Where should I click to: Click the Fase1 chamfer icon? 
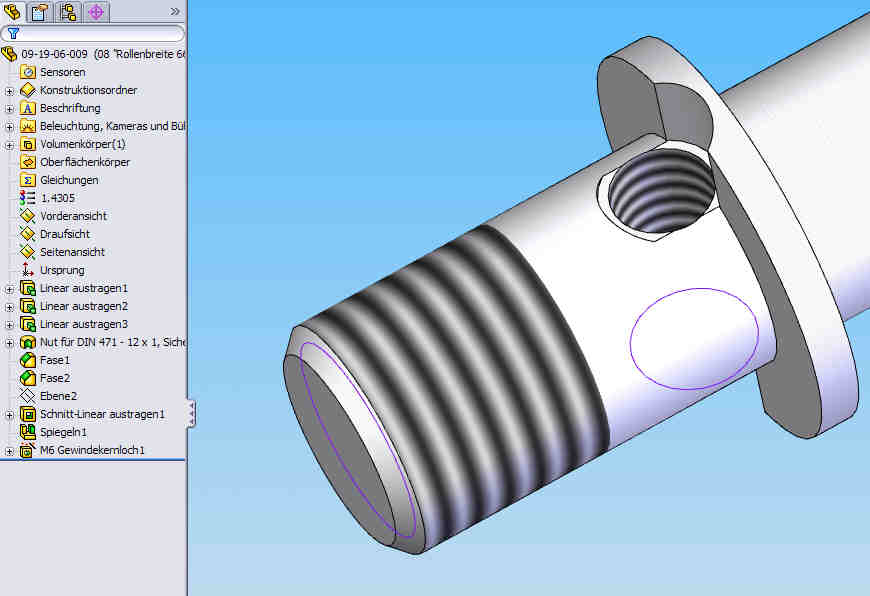28,360
